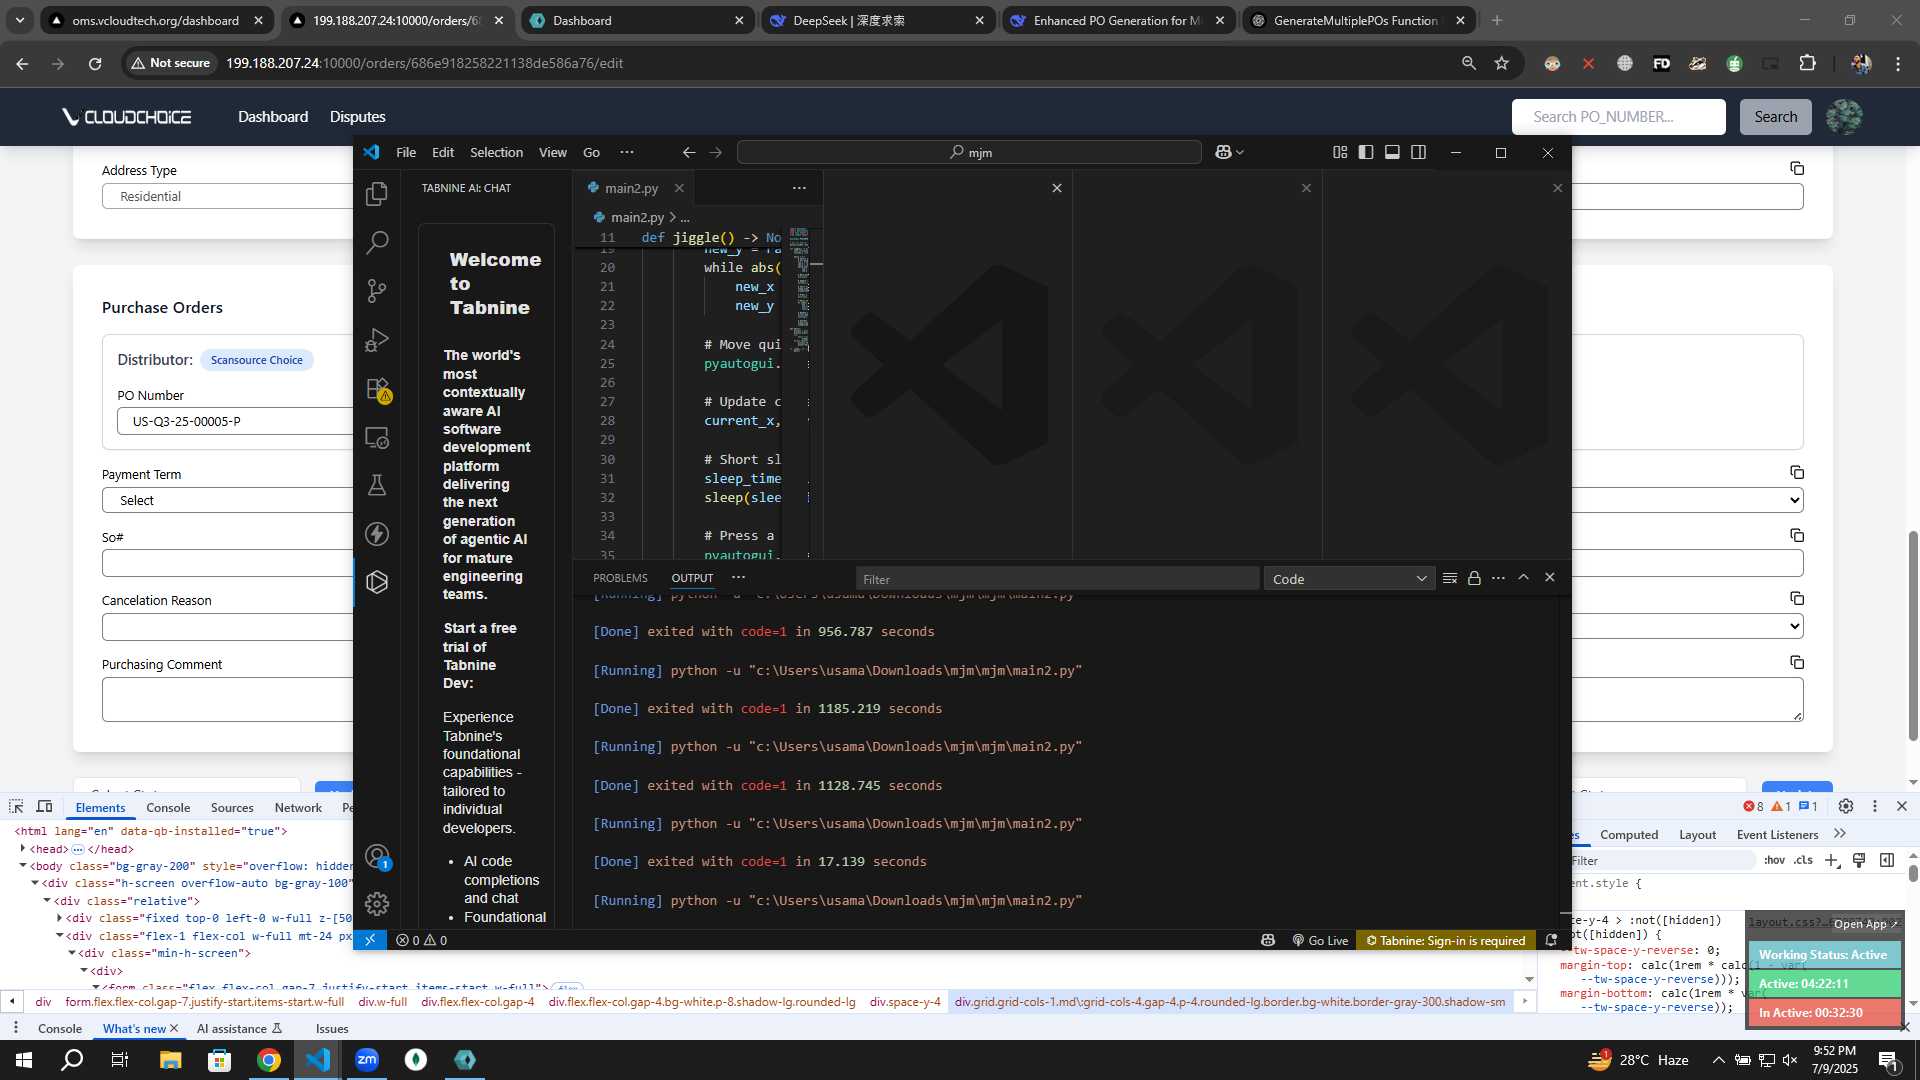
Task: Open the VS Code Explorer view
Action: tap(377, 194)
